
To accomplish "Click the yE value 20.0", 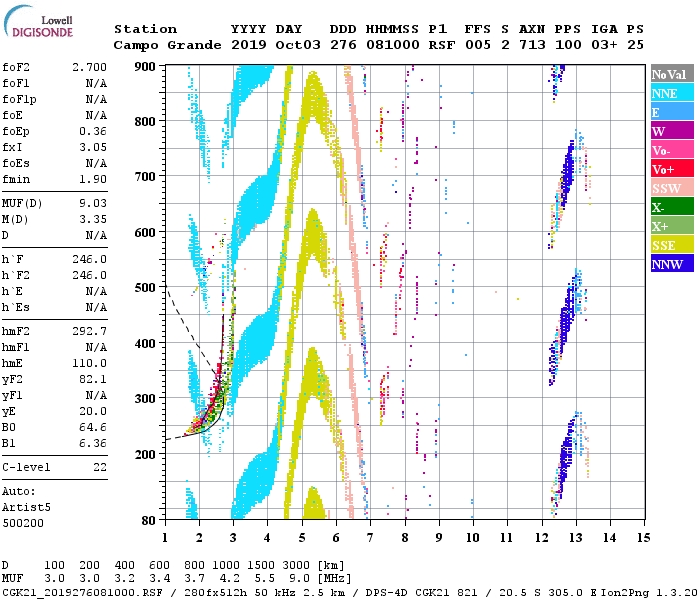I will [93, 412].
